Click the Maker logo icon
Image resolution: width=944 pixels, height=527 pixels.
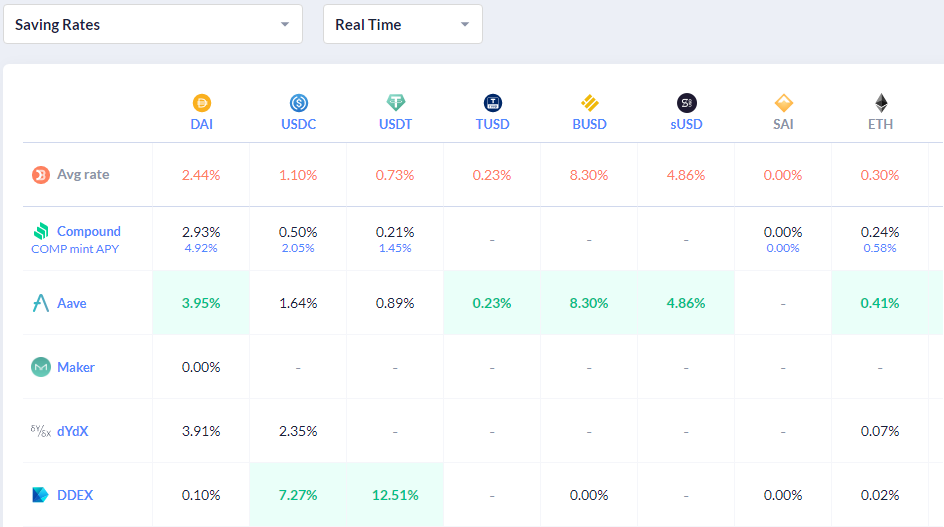click(40, 367)
